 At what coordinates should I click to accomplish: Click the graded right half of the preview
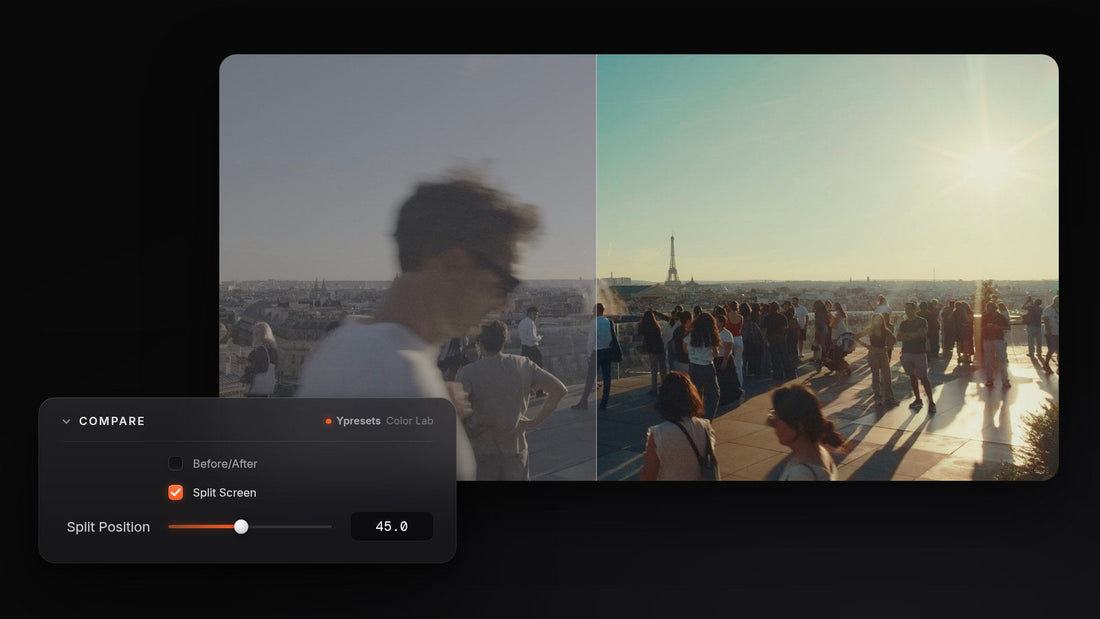click(828, 267)
